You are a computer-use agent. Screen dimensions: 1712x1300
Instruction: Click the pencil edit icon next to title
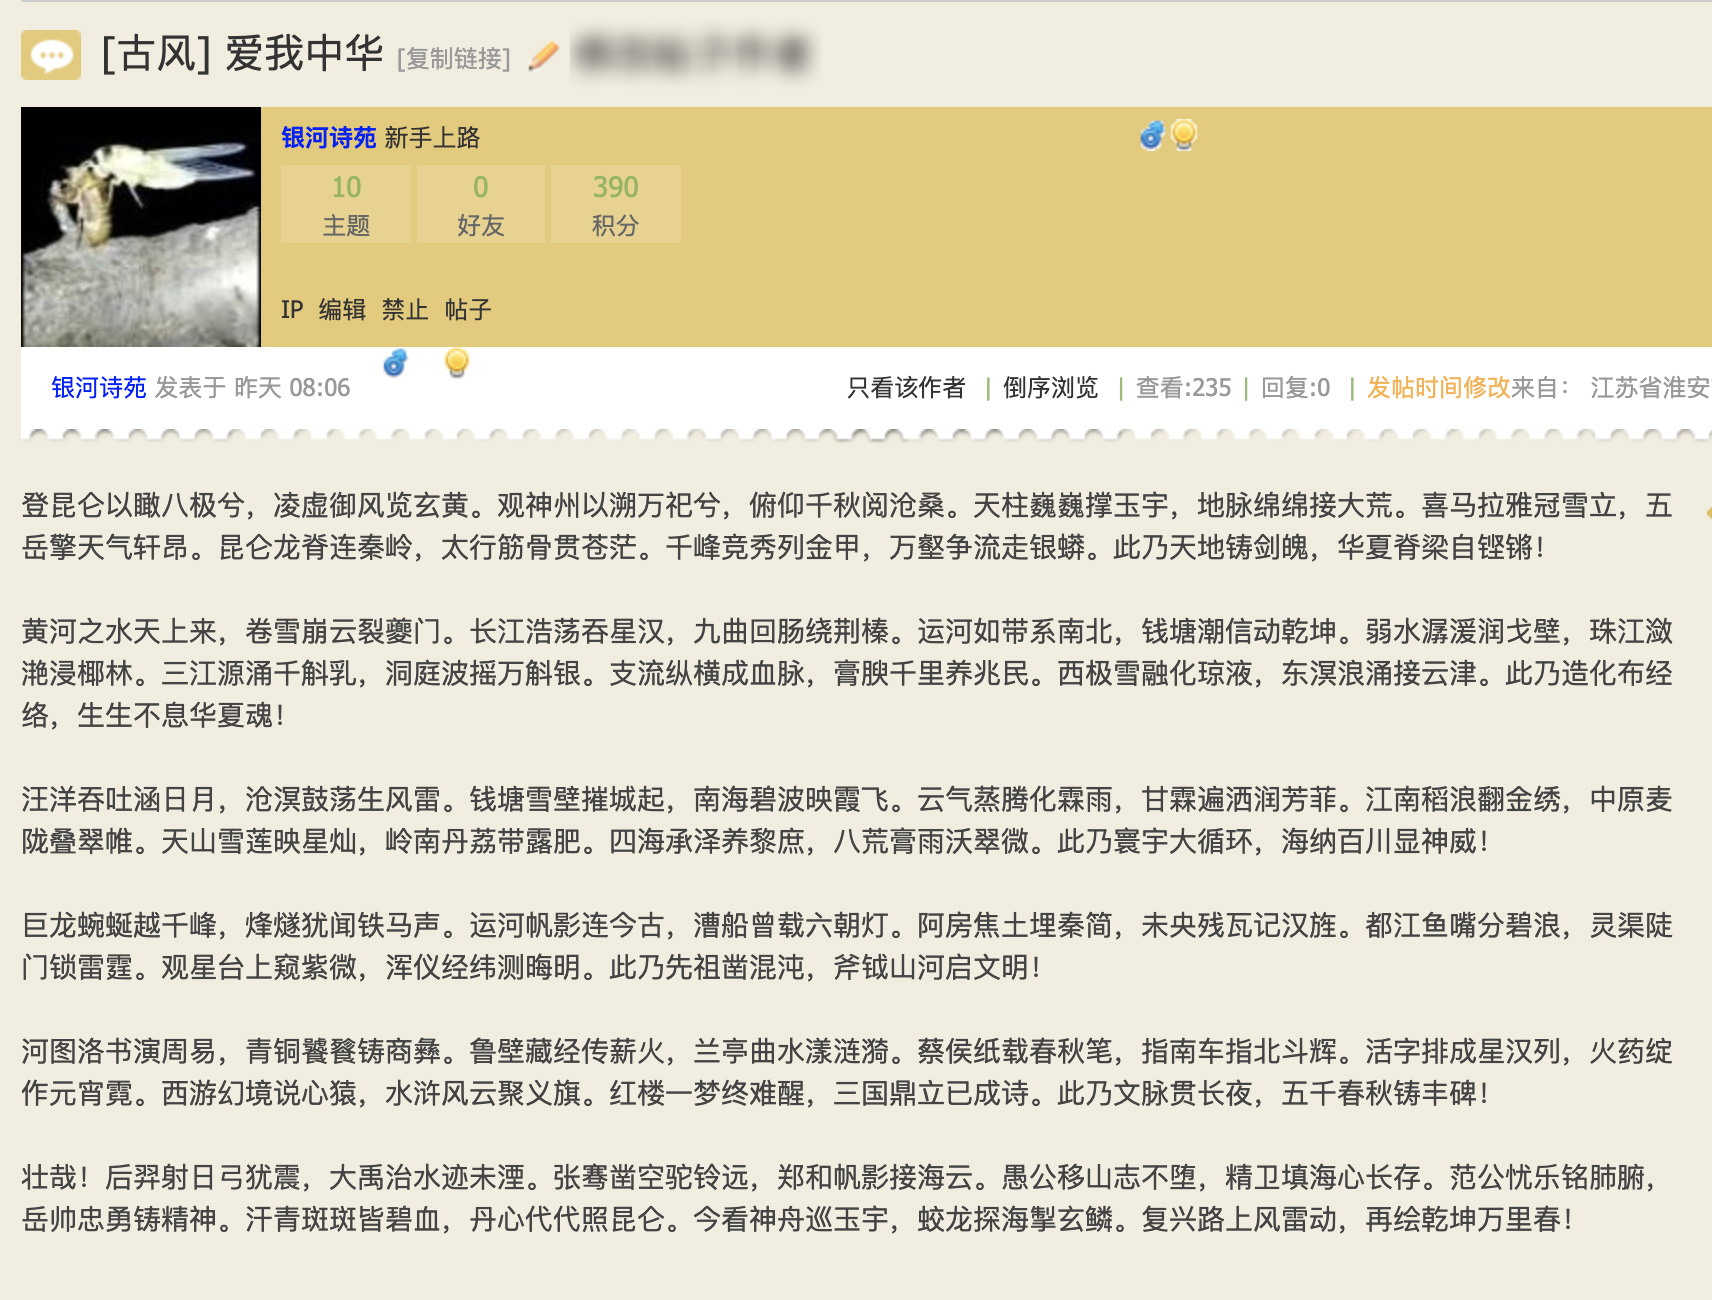point(543,56)
